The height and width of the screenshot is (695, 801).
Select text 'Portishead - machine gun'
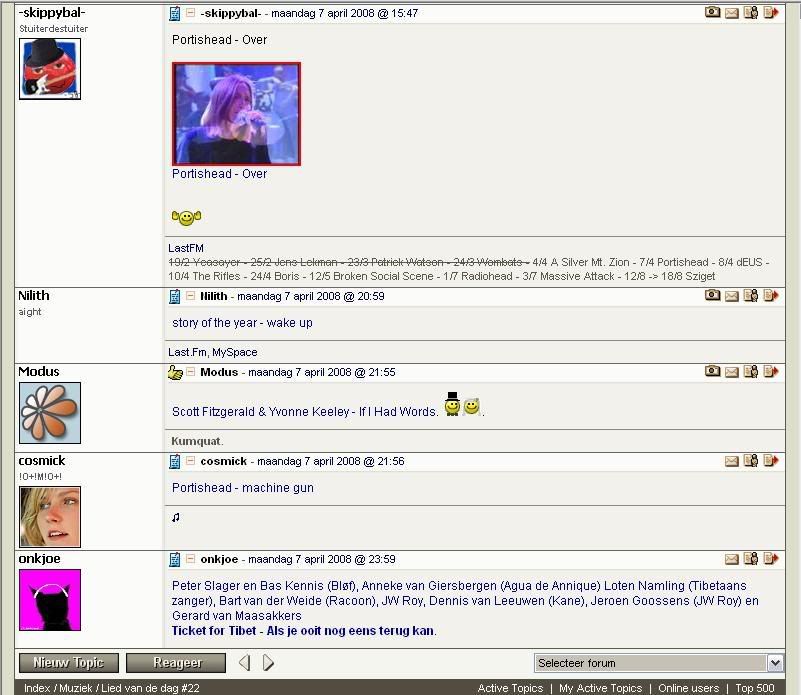243,488
